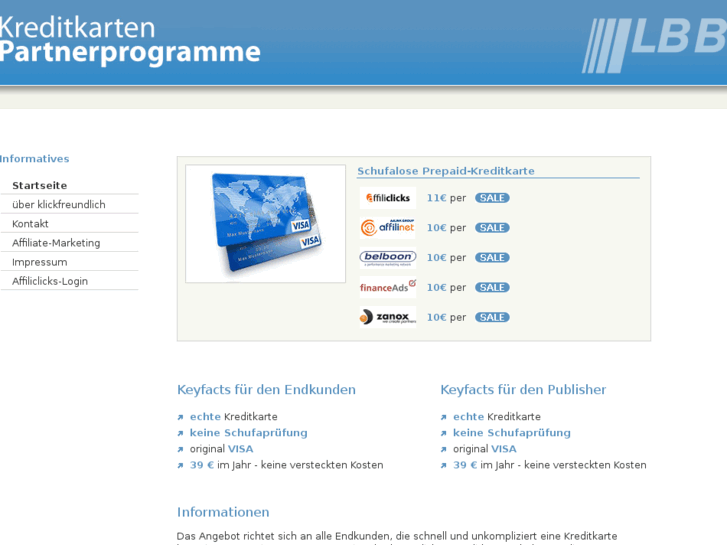Screen dimensions: 727x545
Task: Click the VISA credit card image
Action: (266, 224)
